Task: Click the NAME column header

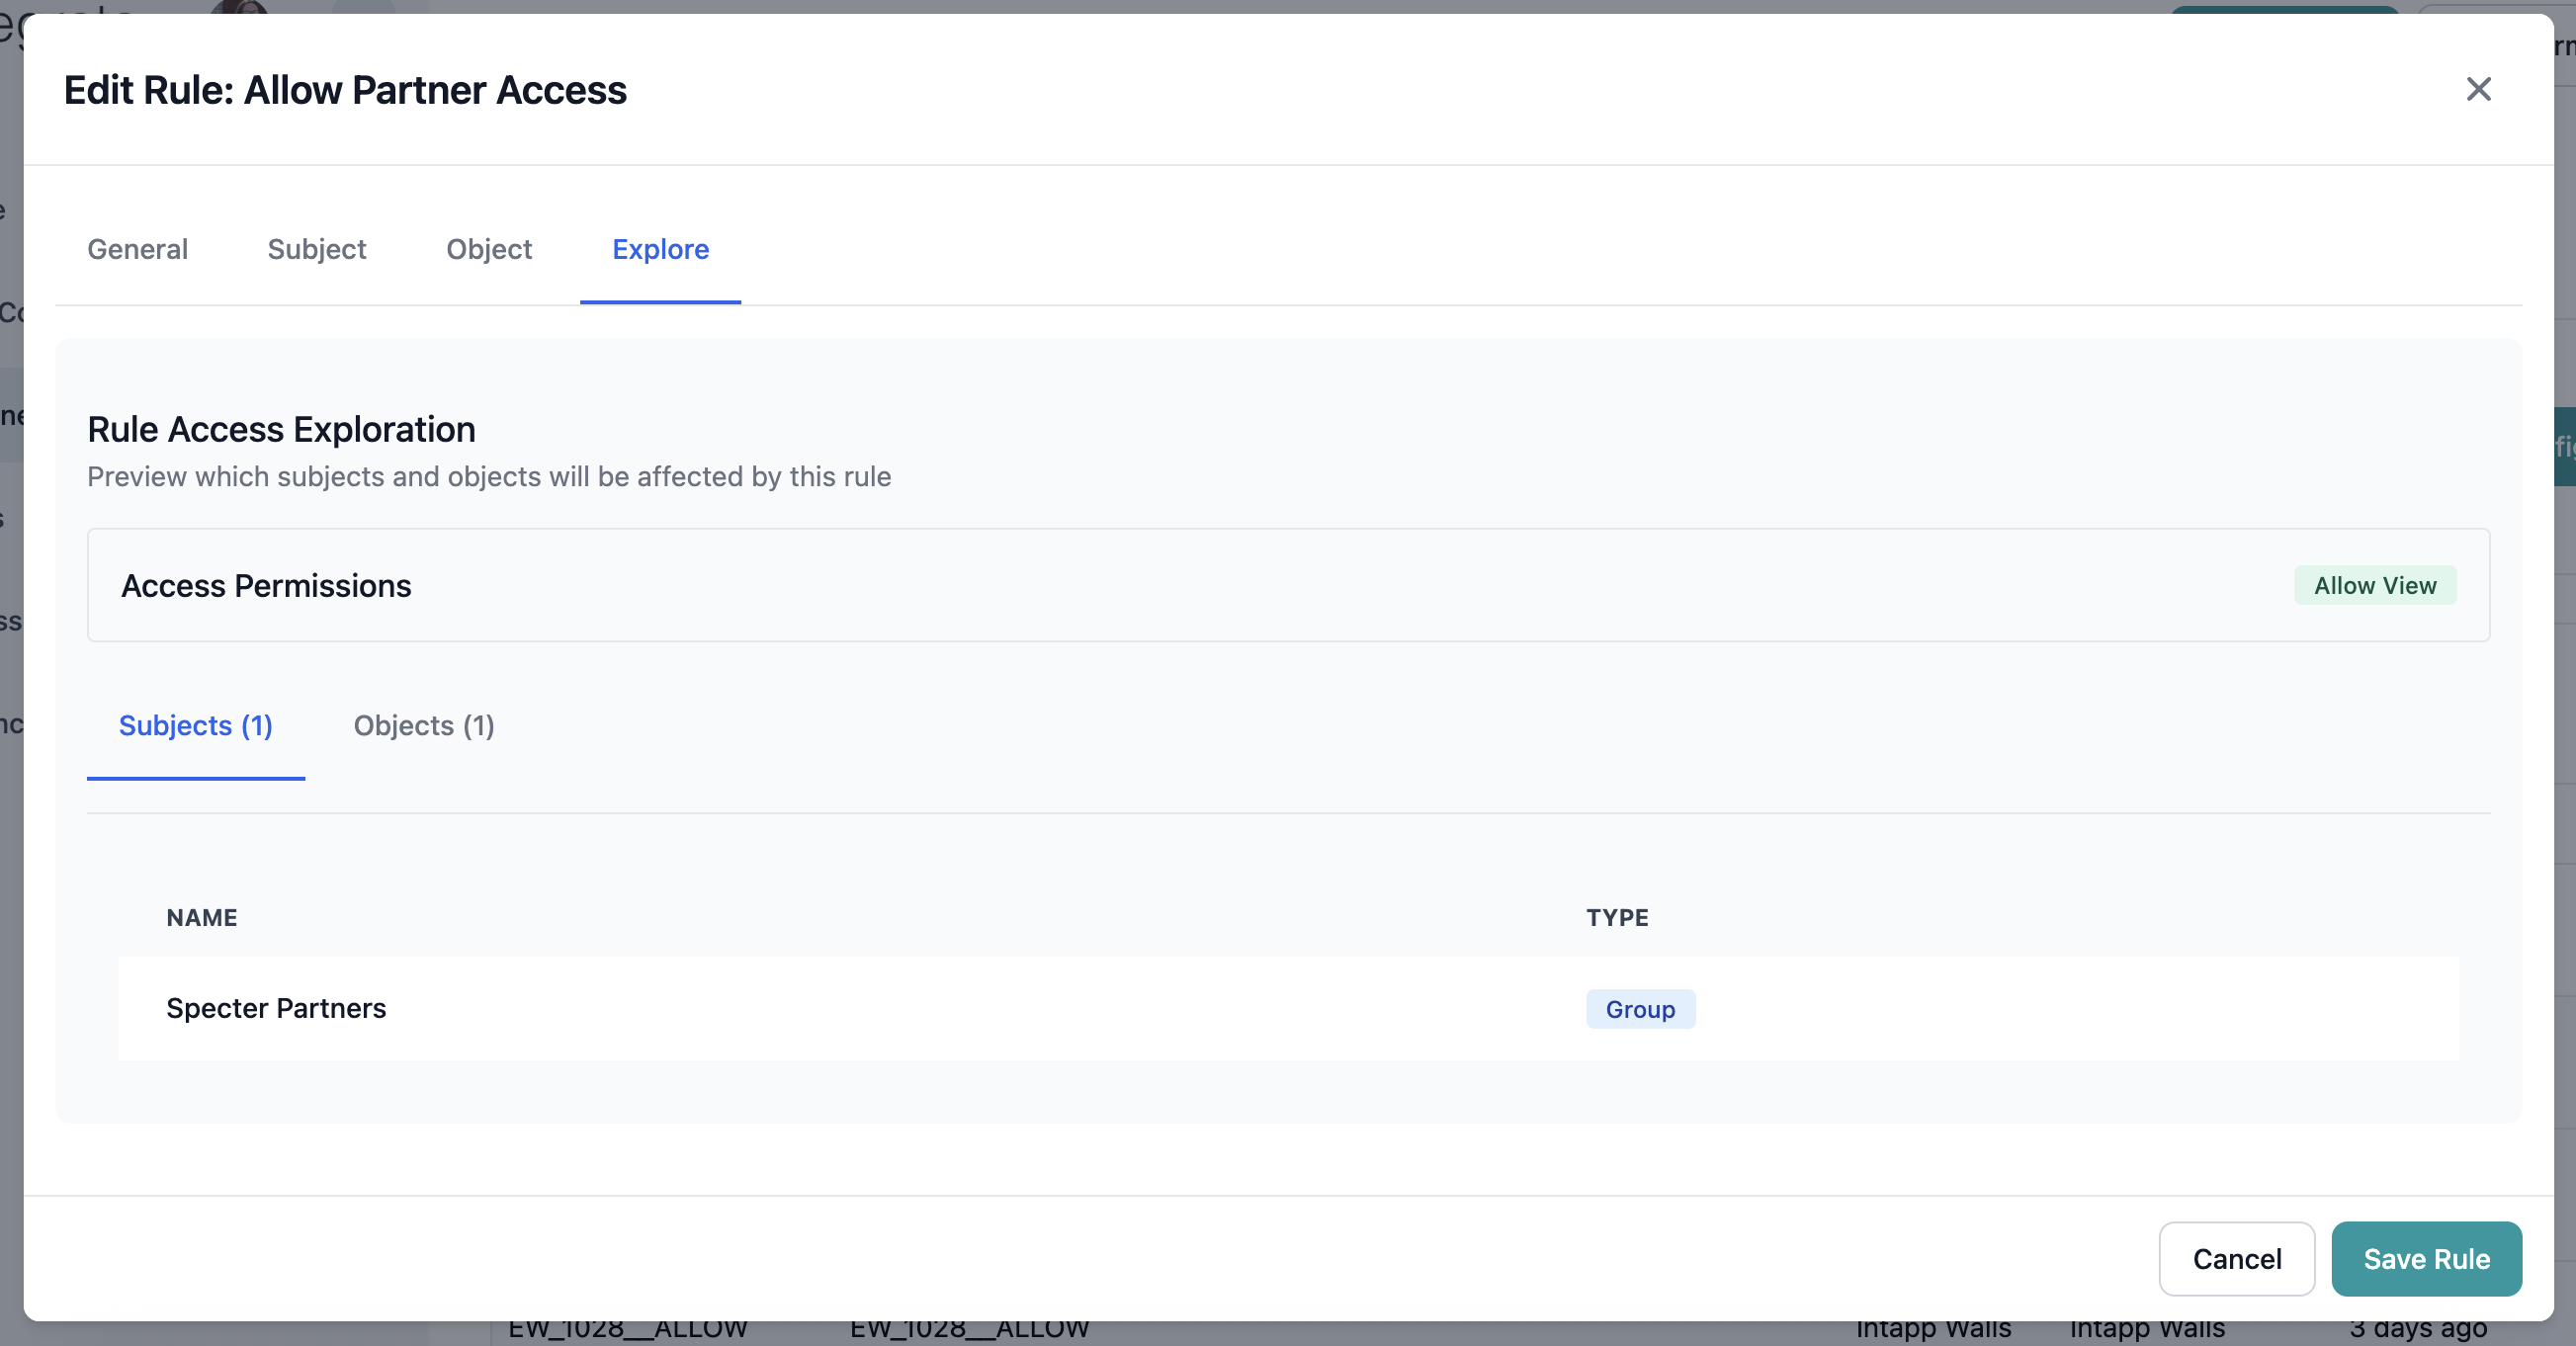Action: click(201, 917)
